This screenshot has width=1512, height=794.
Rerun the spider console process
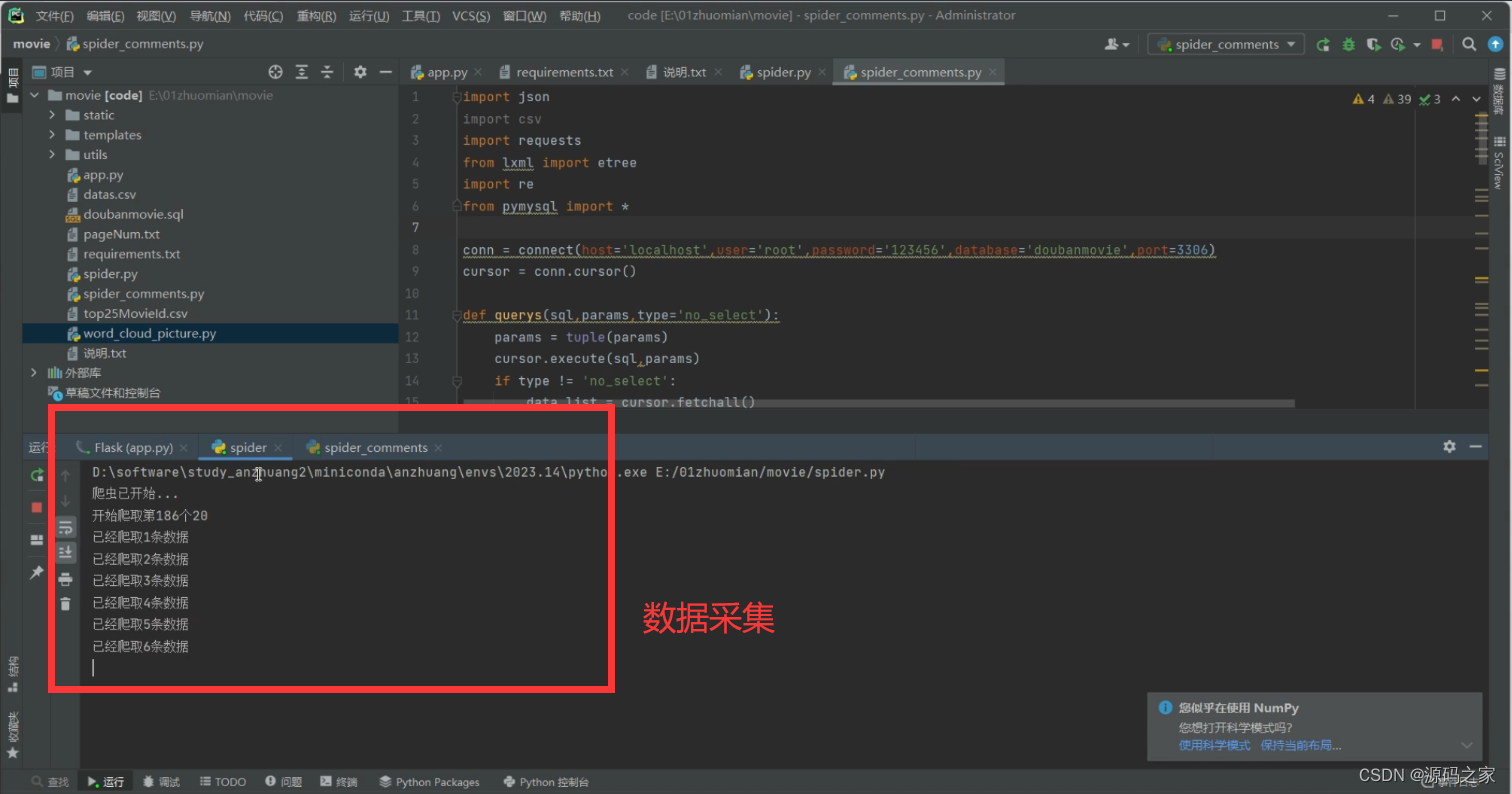36,475
